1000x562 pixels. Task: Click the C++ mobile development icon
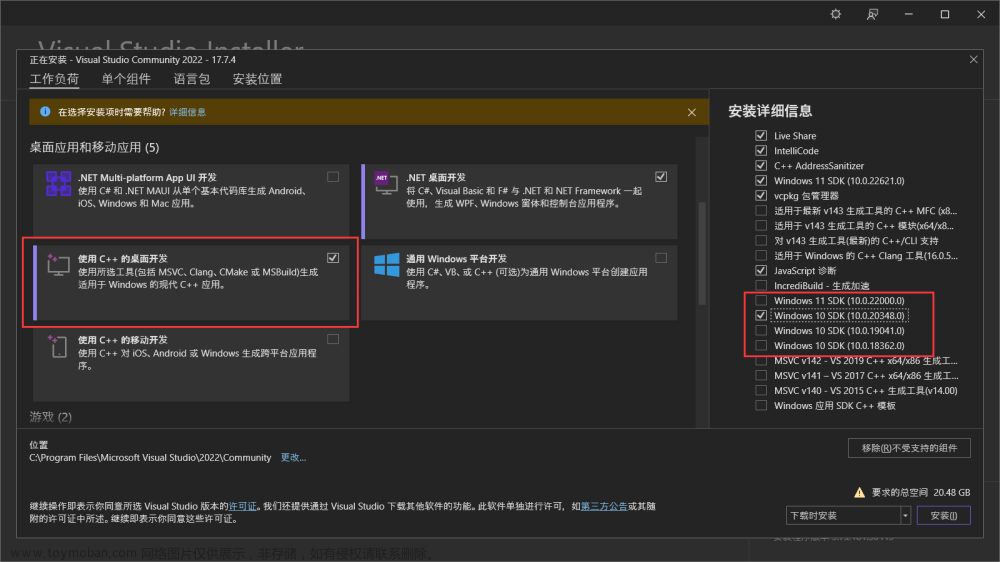click(x=58, y=346)
